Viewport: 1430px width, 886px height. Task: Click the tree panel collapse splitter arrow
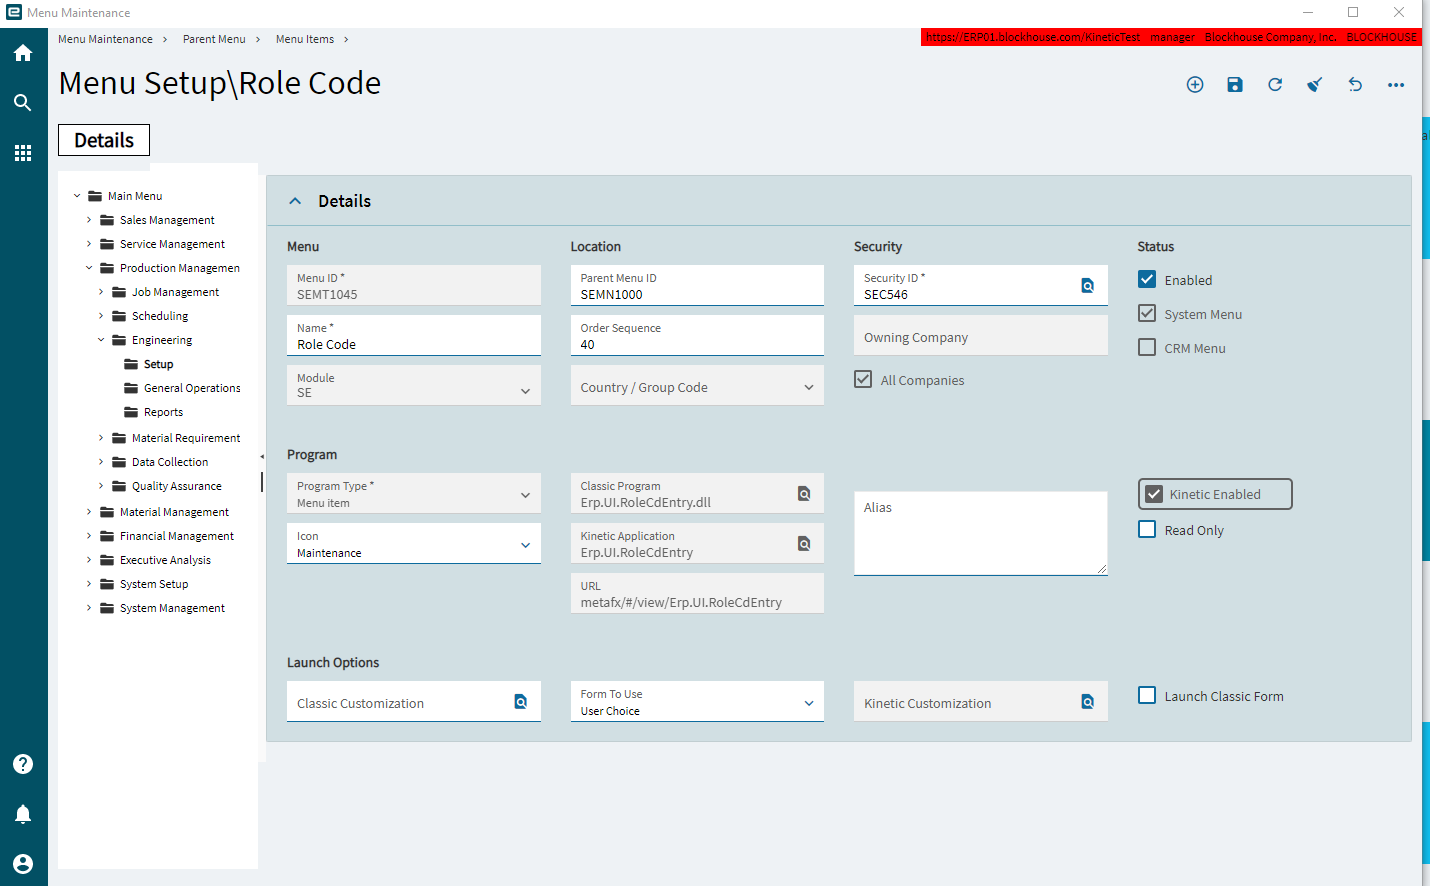pyautogui.click(x=262, y=457)
